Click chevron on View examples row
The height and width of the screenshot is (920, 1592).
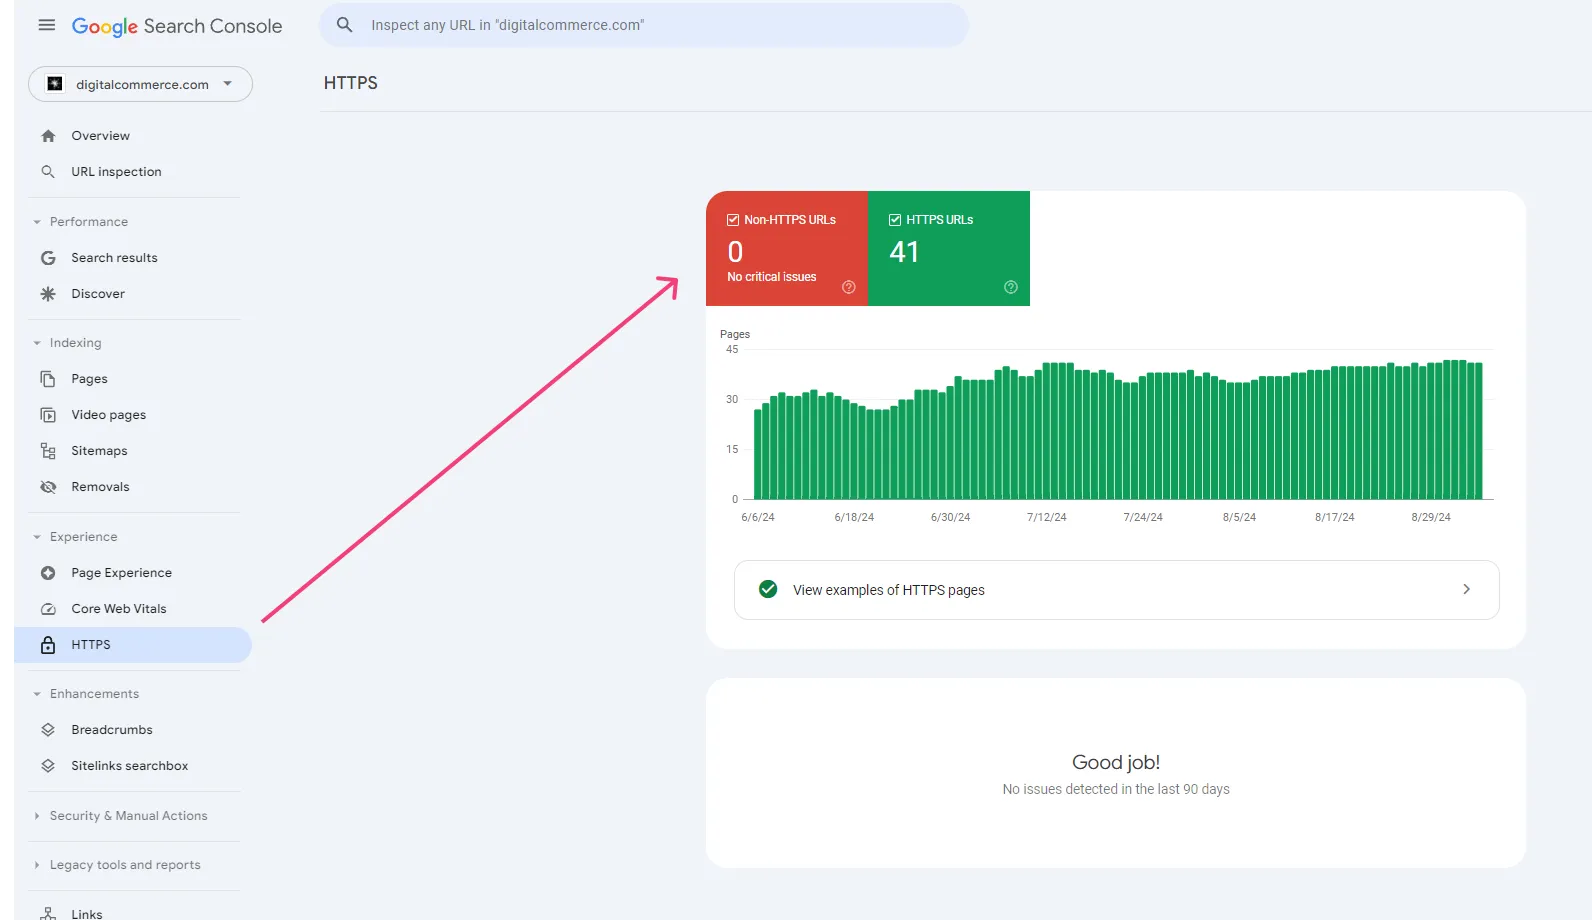[1466, 589]
